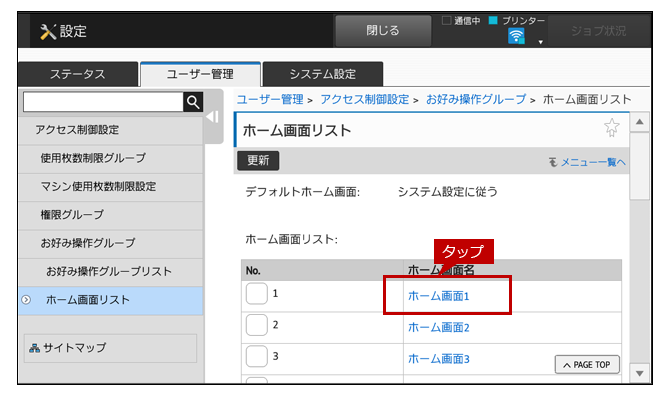This screenshot has height=396, width=670.
Task: Click the scrollbar down arrow
Action: coord(640,374)
